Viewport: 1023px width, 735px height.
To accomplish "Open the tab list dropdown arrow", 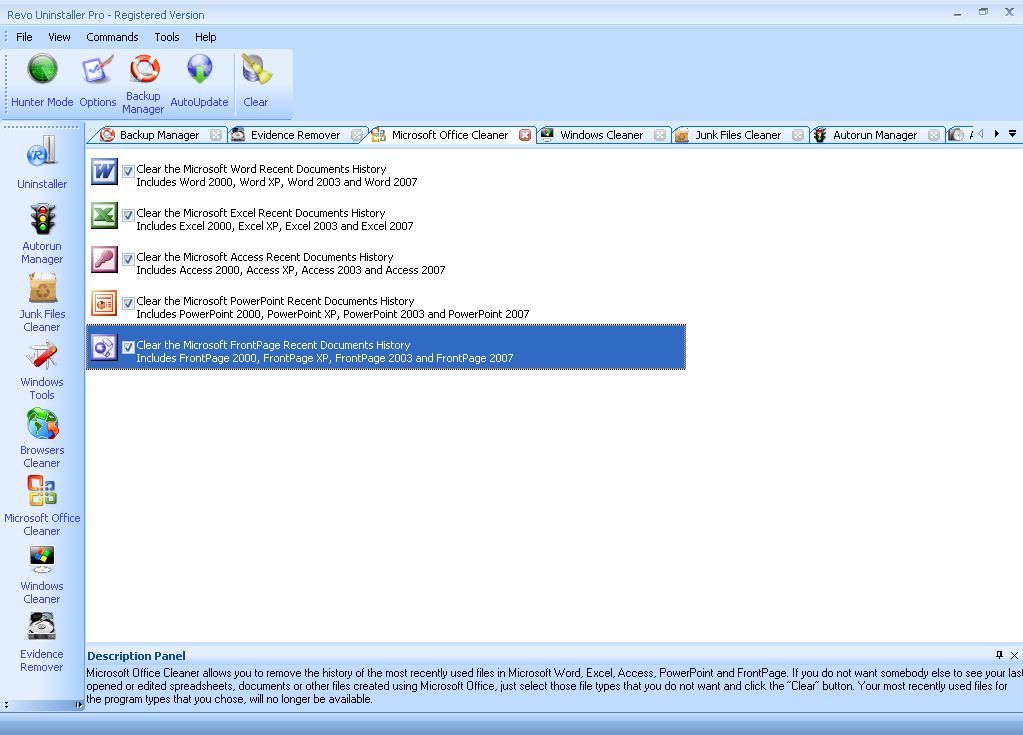I will click(x=1013, y=133).
